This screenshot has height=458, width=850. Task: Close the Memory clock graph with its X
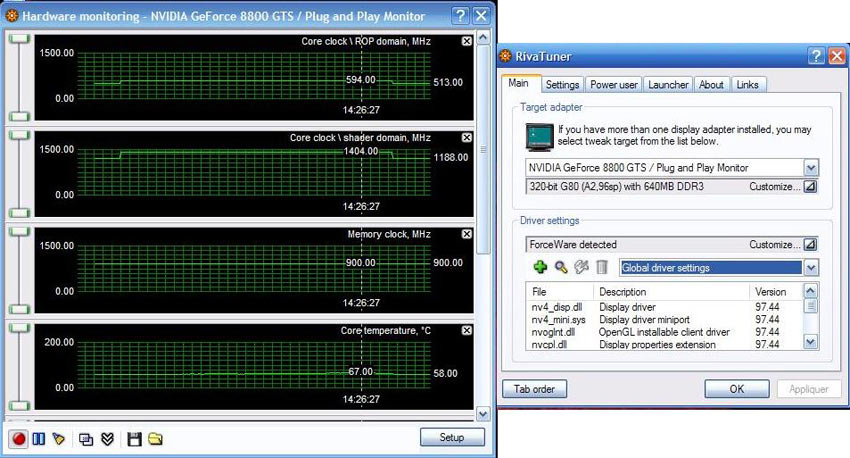point(467,234)
